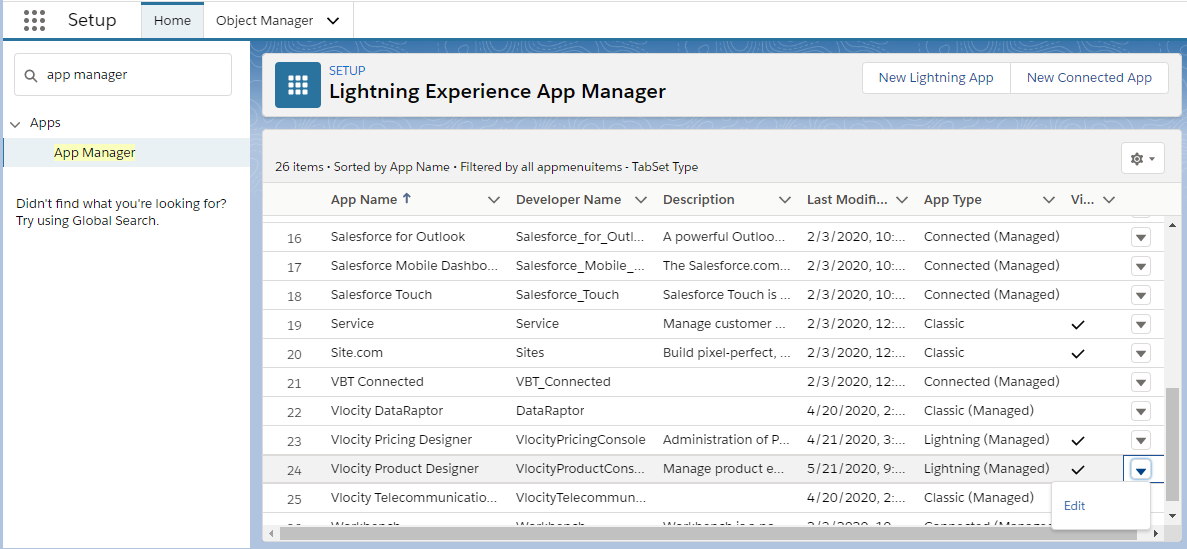Open the App Launcher grid icon
Image resolution: width=1187 pixels, height=549 pixels.
pyautogui.click(x=35, y=20)
